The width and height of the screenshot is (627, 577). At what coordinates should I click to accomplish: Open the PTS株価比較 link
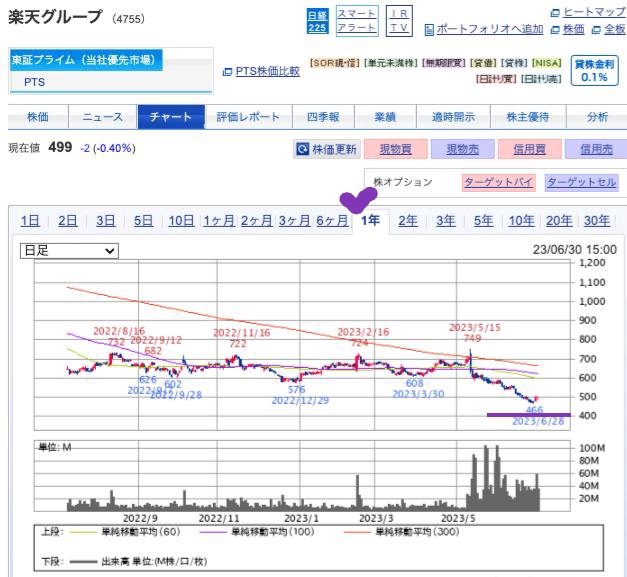(268, 71)
